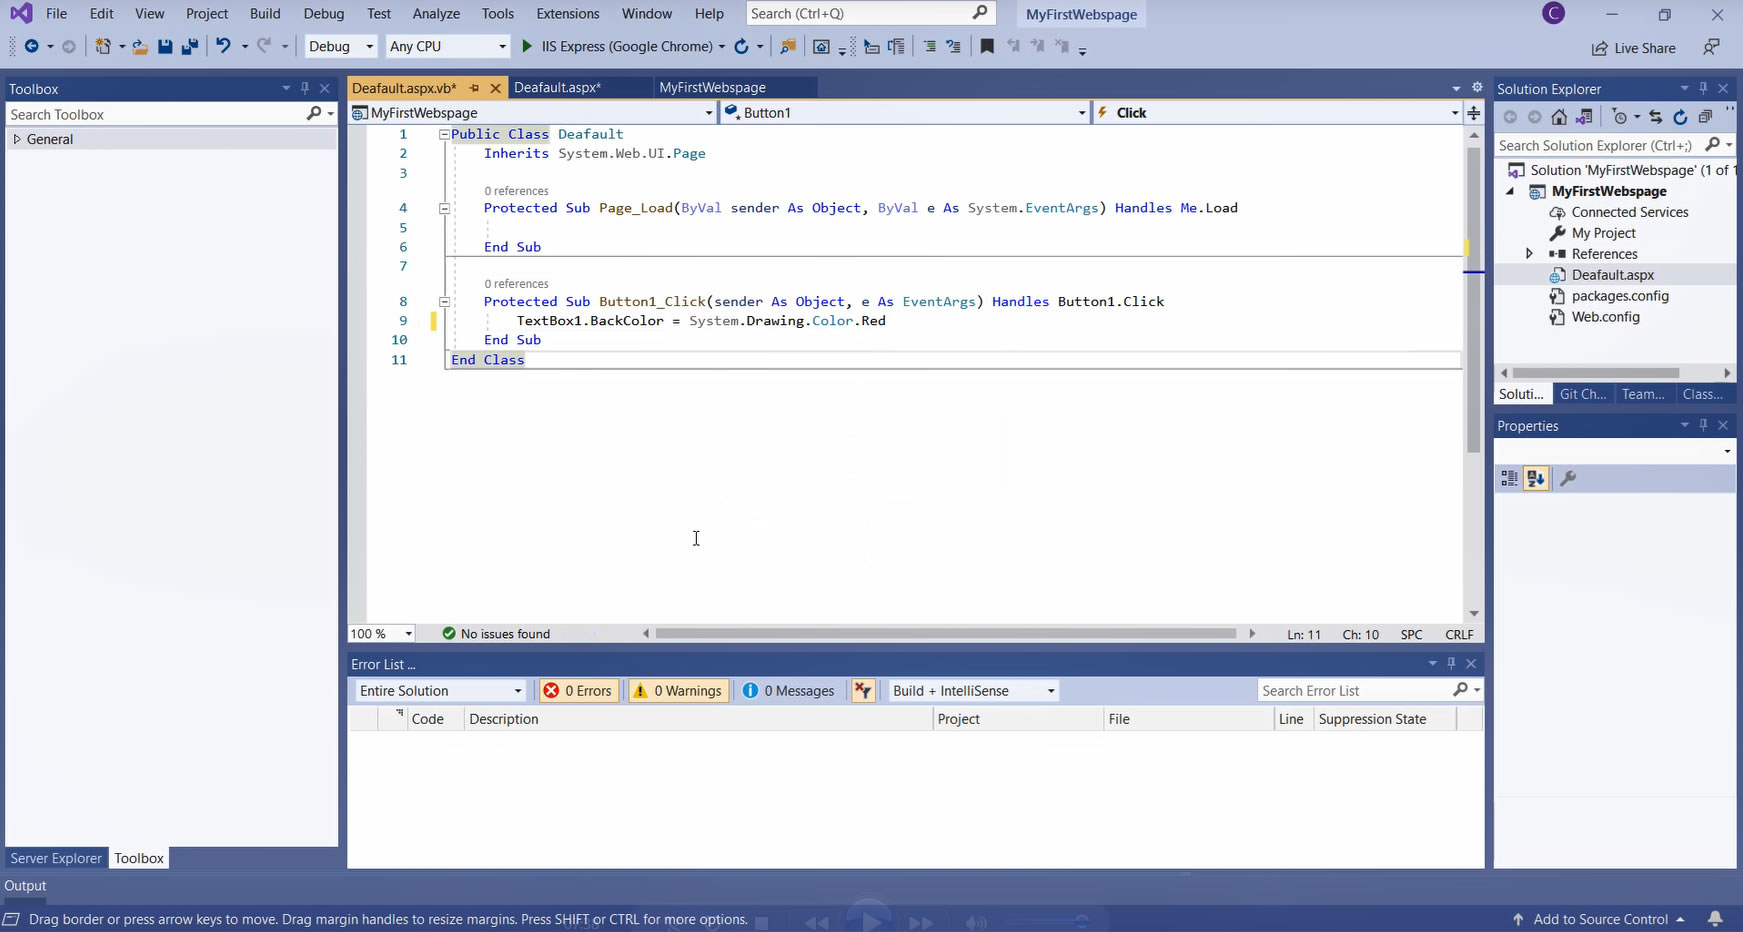Expand the References tree node

pos(1529,254)
